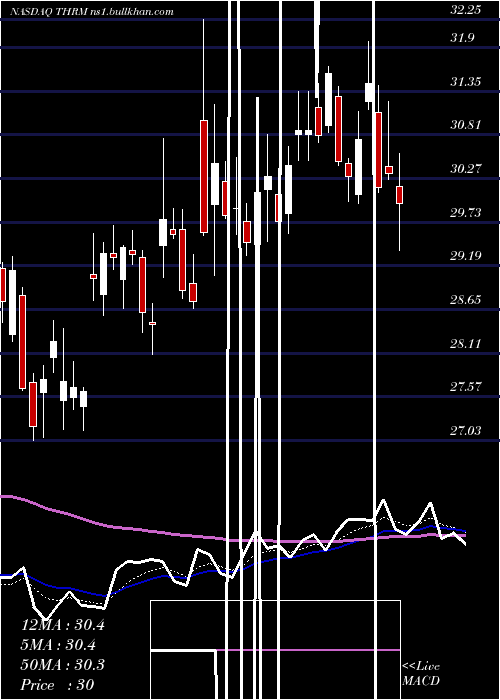Viewport: 500px width, 700px height.
Task: Click the NASDAQ THRM ns1.bullkhan.com header text
Action: tap(91, 12)
